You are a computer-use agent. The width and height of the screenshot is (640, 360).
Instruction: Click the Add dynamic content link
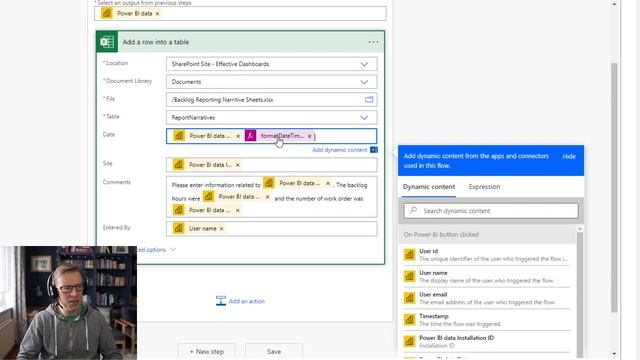[340, 150]
